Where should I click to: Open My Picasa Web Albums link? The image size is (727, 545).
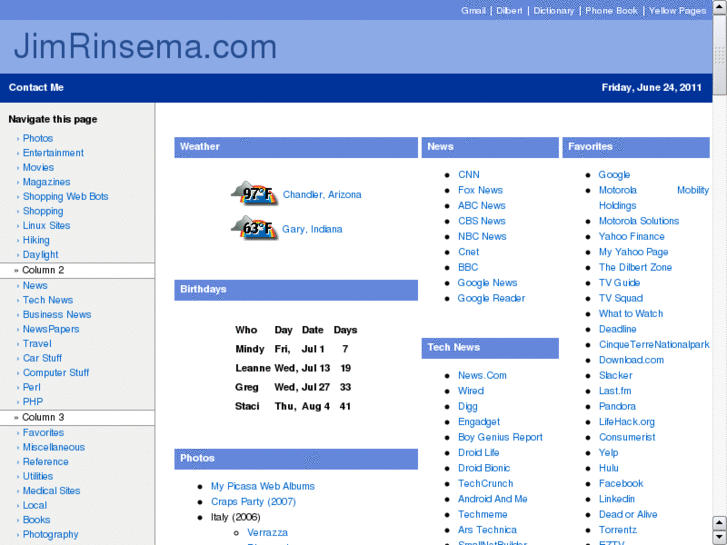pyautogui.click(x=262, y=486)
